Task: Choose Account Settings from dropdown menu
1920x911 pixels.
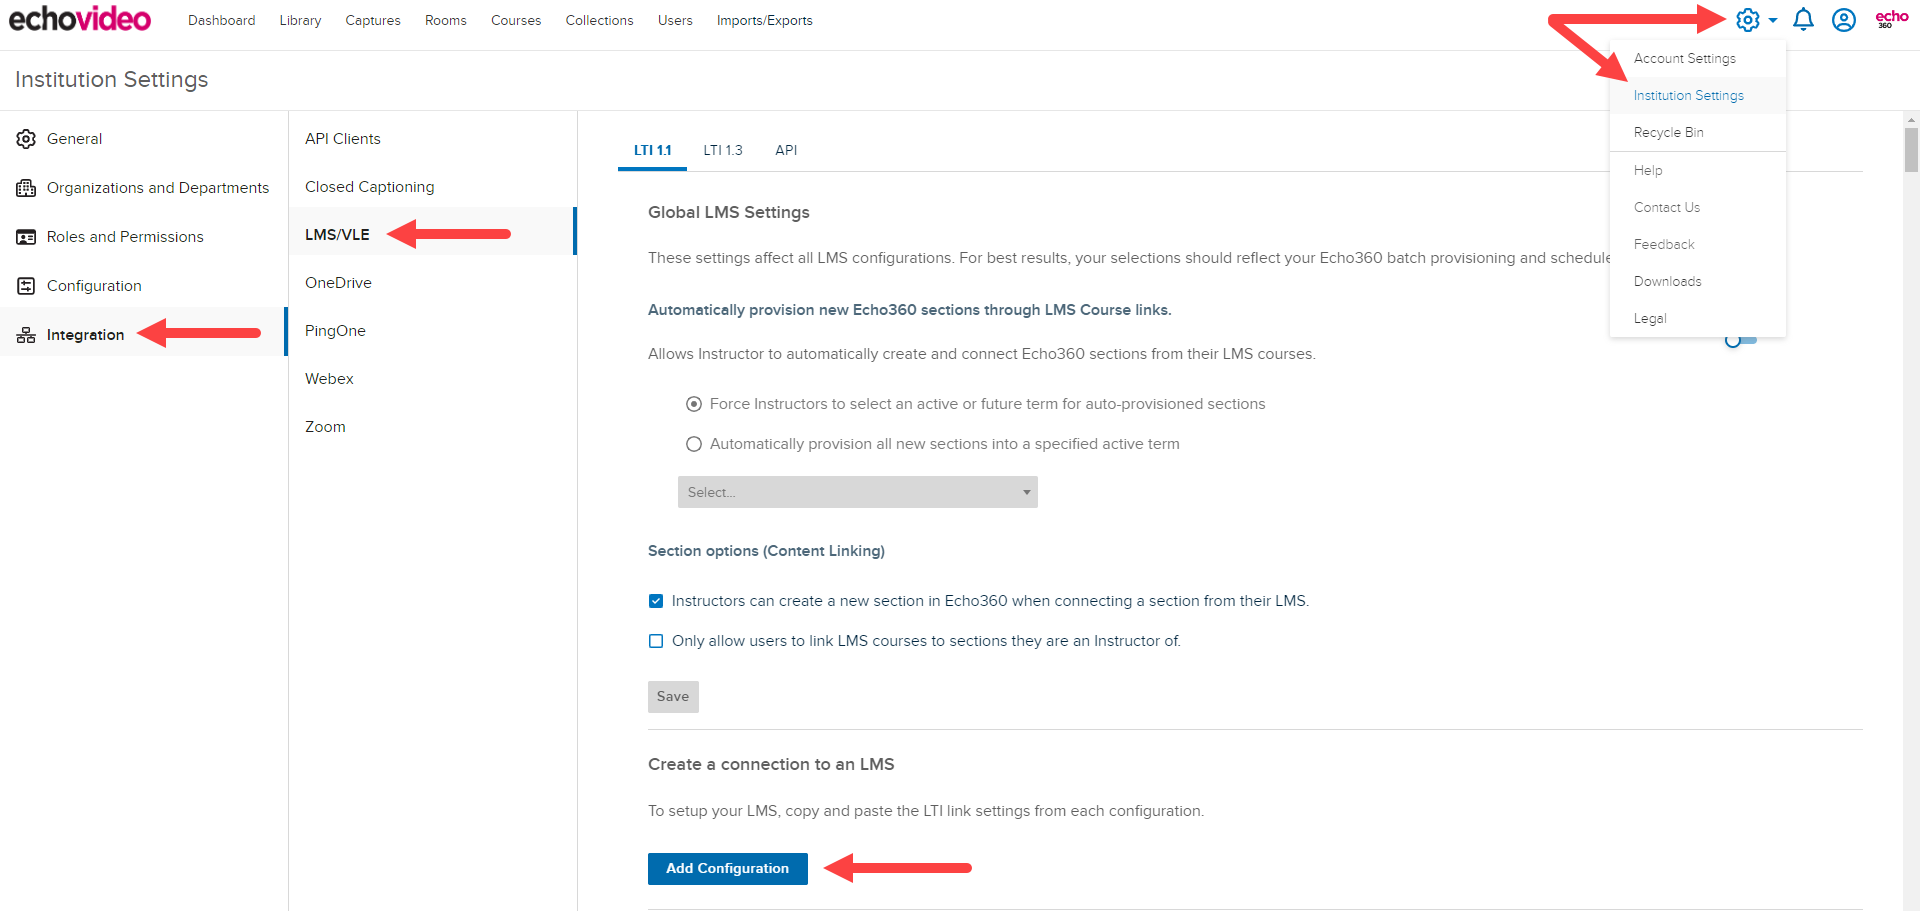Action: point(1698,58)
